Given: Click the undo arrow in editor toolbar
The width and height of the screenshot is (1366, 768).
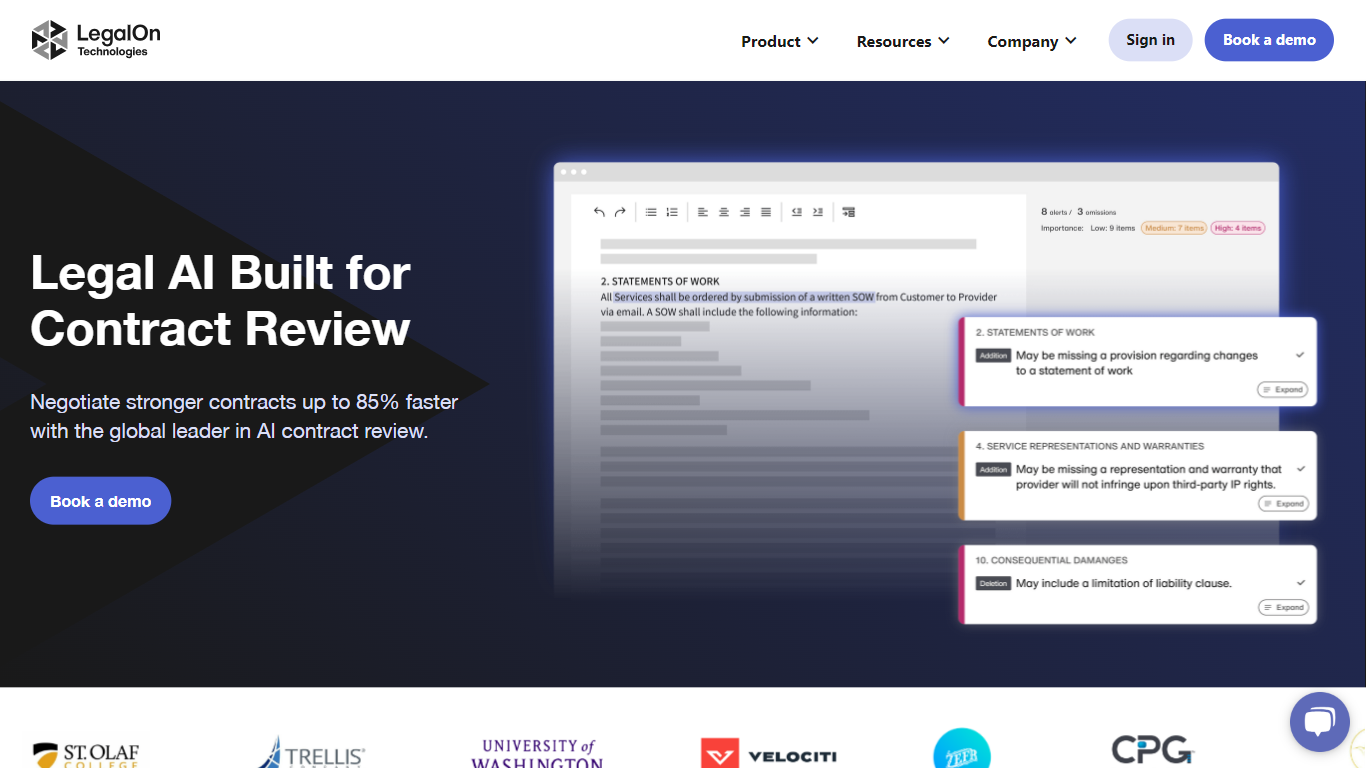Looking at the screenshot, I should coord(599,212).
